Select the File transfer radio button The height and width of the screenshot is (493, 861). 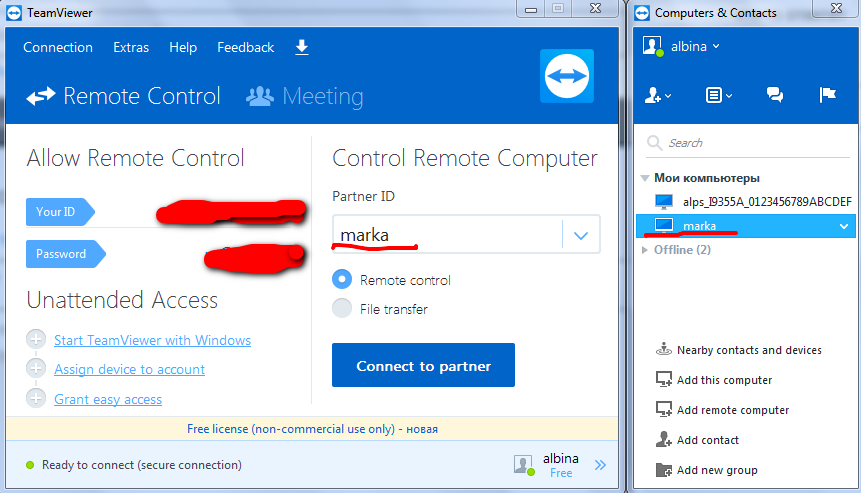[342, 309]
